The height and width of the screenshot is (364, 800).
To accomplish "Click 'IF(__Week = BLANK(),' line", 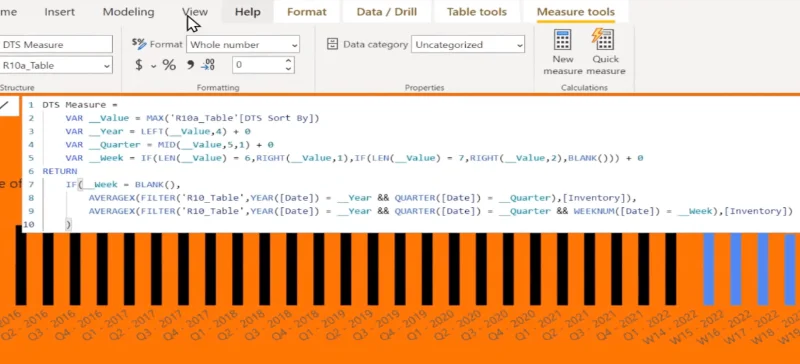I will [123, 184].
